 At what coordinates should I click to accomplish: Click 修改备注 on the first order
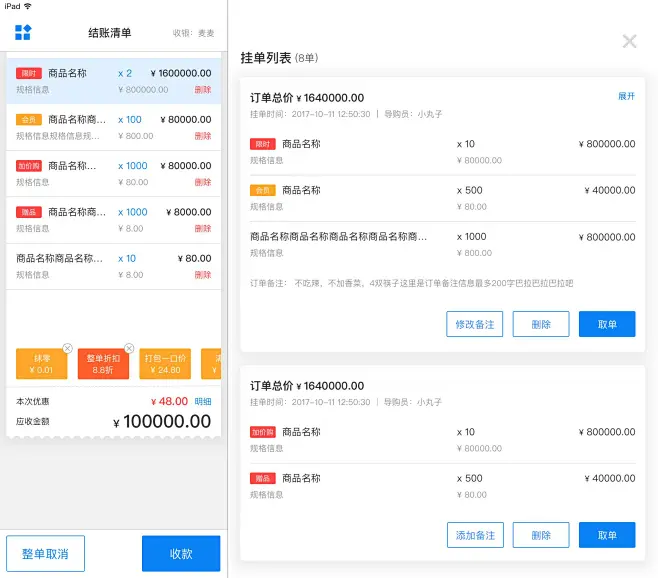click(x=475, y=324)
